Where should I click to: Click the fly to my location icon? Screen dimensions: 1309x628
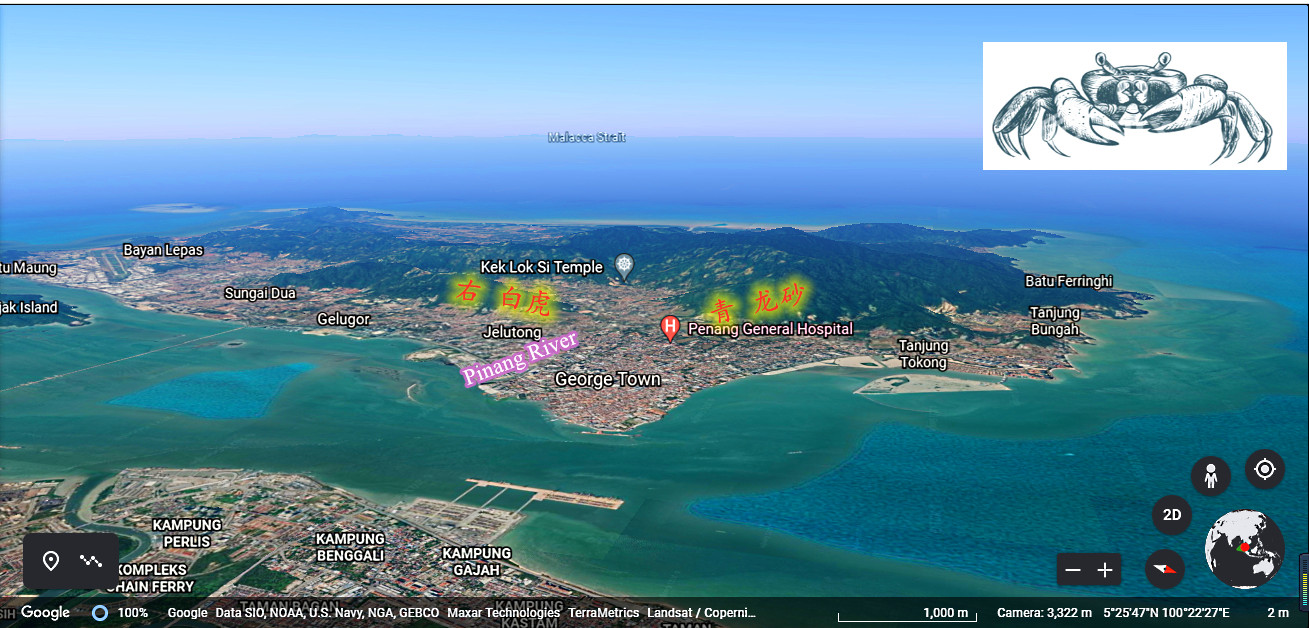pos(1264,469)
